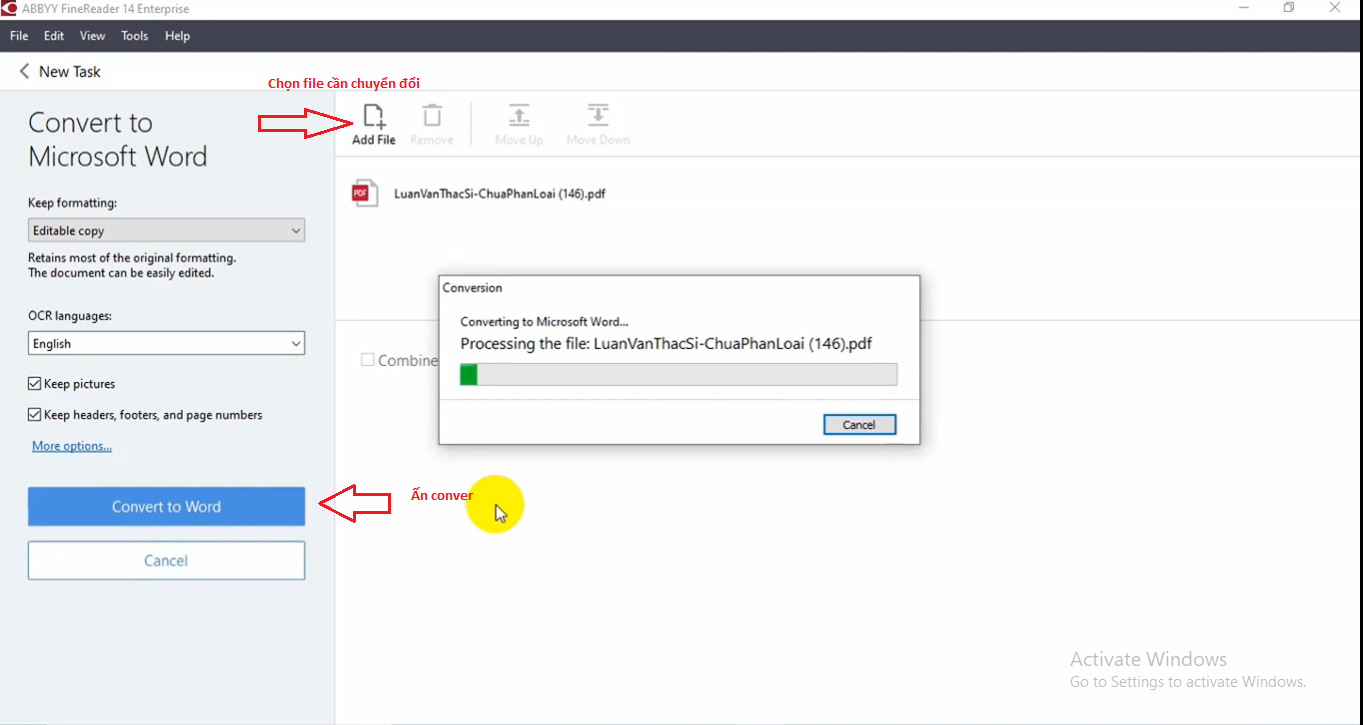
Task: Click the conversion progress bar
Action: [x=678, y=375]
